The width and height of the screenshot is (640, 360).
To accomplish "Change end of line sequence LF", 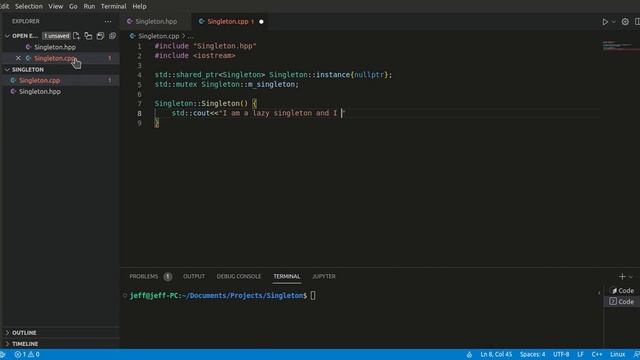I will 580,354.
